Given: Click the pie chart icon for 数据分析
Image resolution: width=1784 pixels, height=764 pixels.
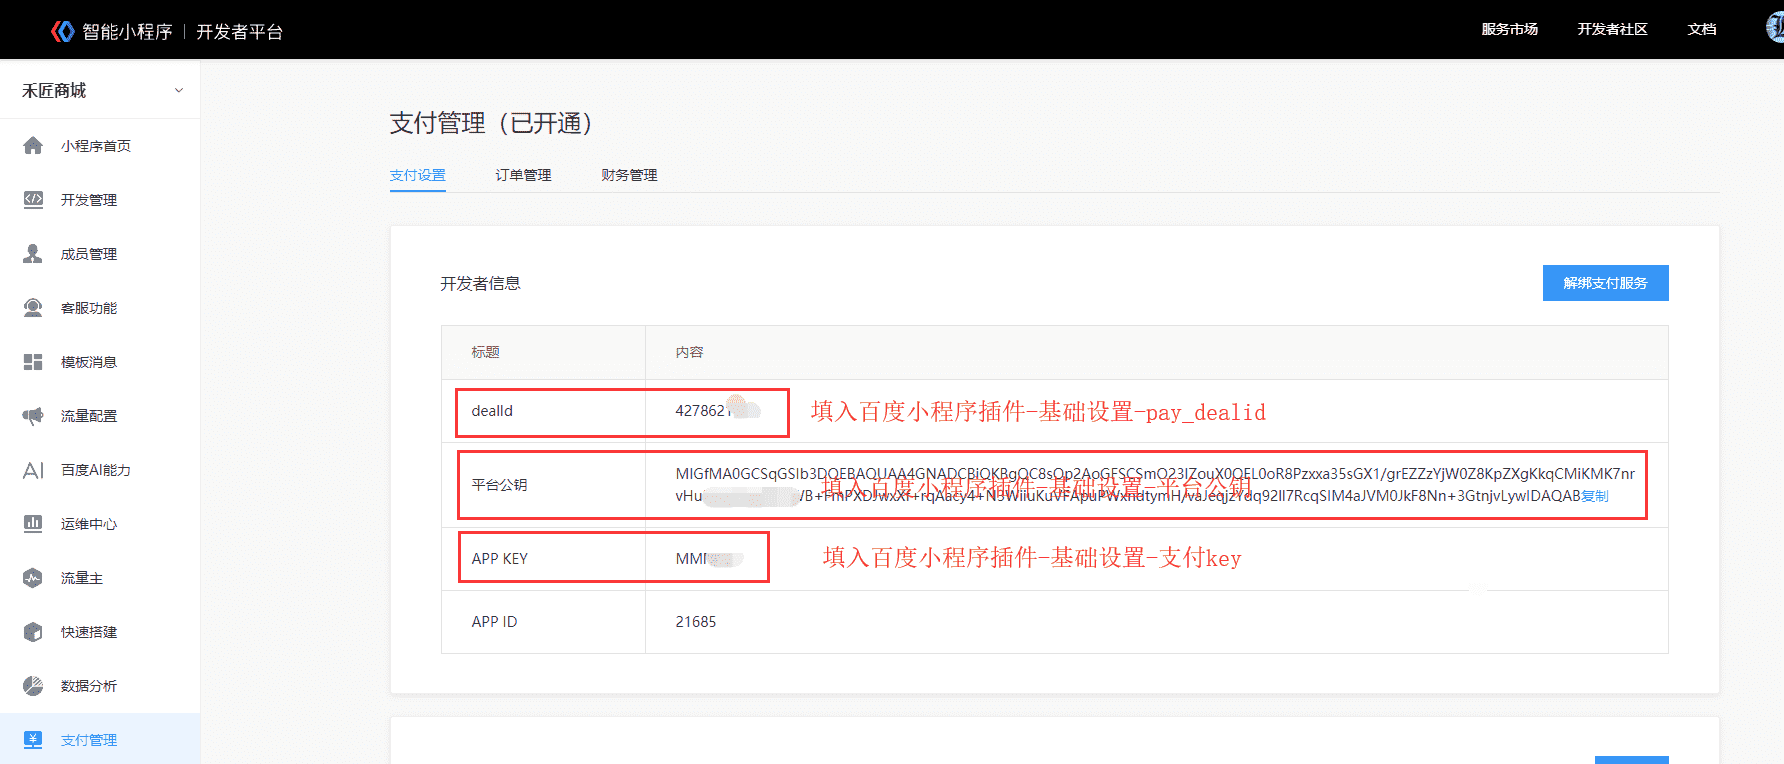Looking at the screenshot, I should coord(33,686).
